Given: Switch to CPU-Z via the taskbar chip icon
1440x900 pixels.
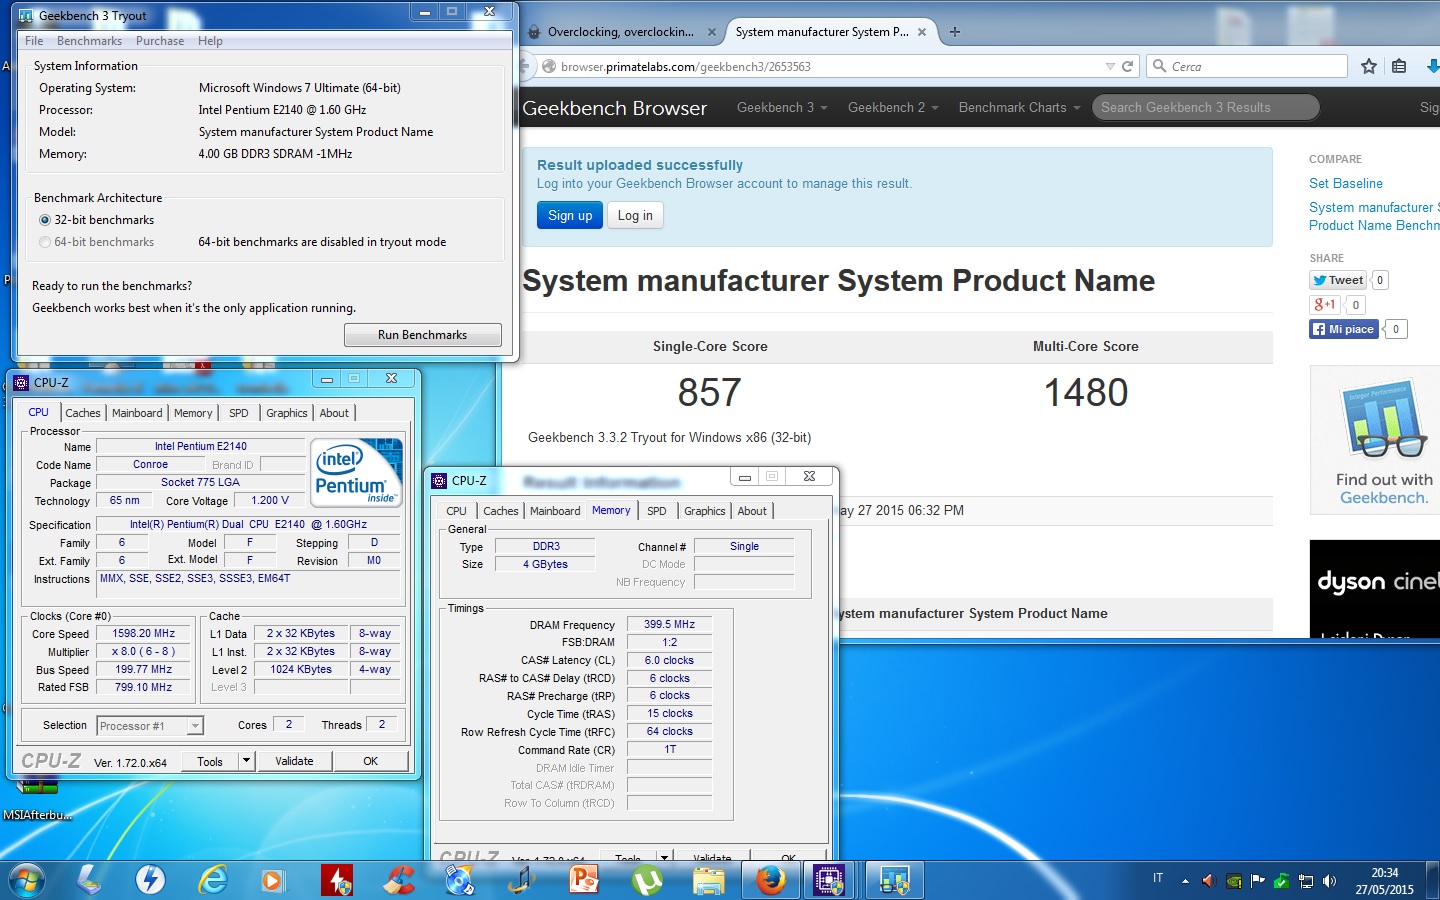Looking at the screenshot, I should 829,880.
